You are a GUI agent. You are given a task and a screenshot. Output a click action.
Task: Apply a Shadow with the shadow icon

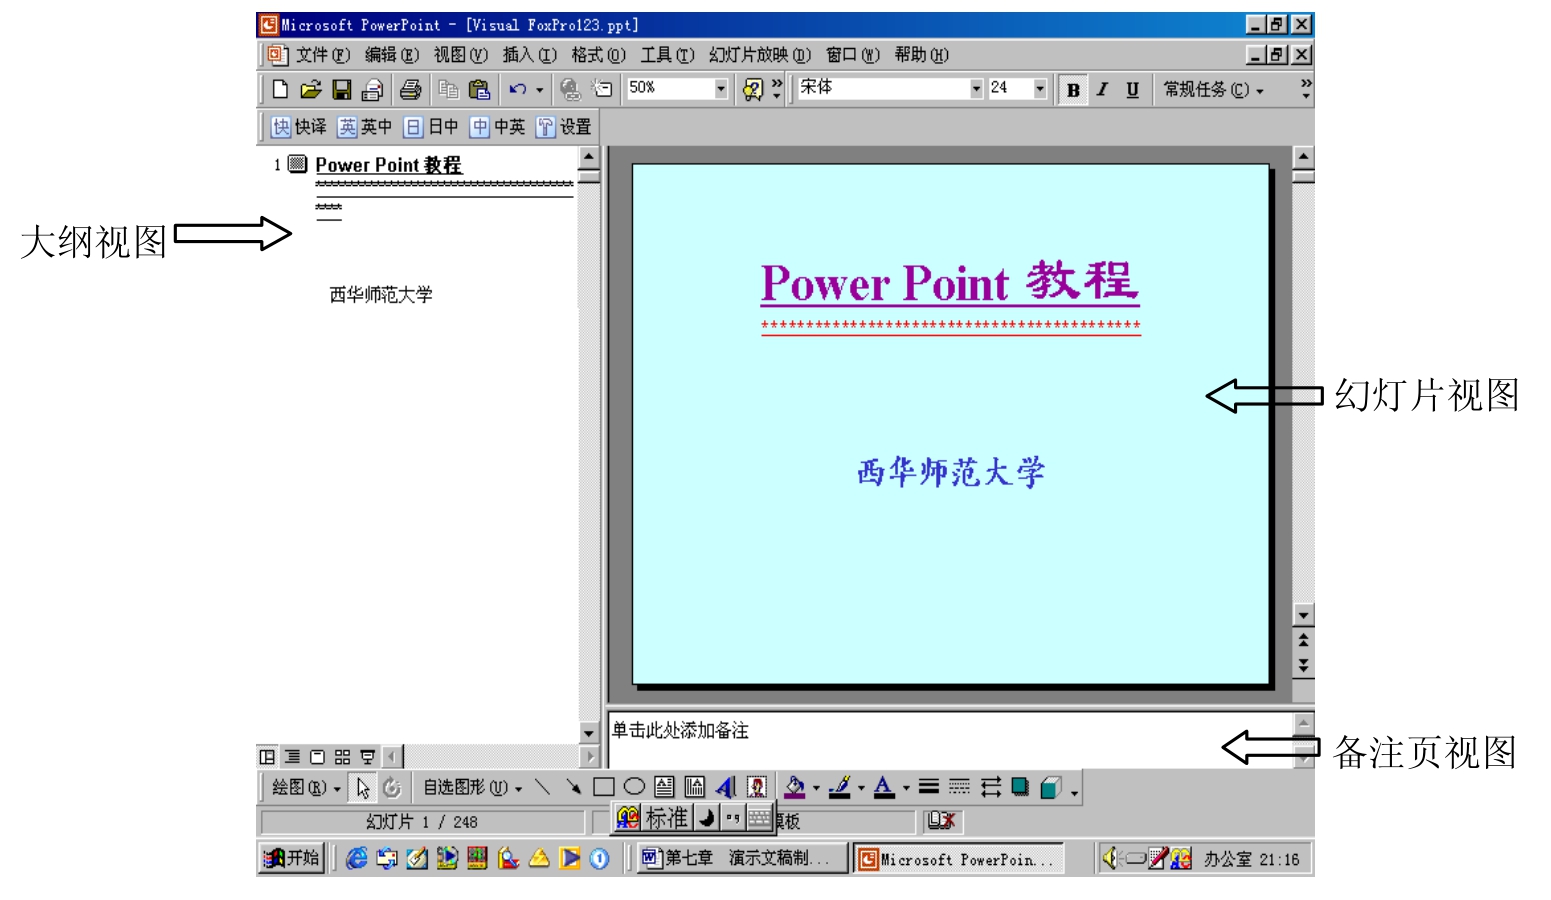tap(1020, 787)
